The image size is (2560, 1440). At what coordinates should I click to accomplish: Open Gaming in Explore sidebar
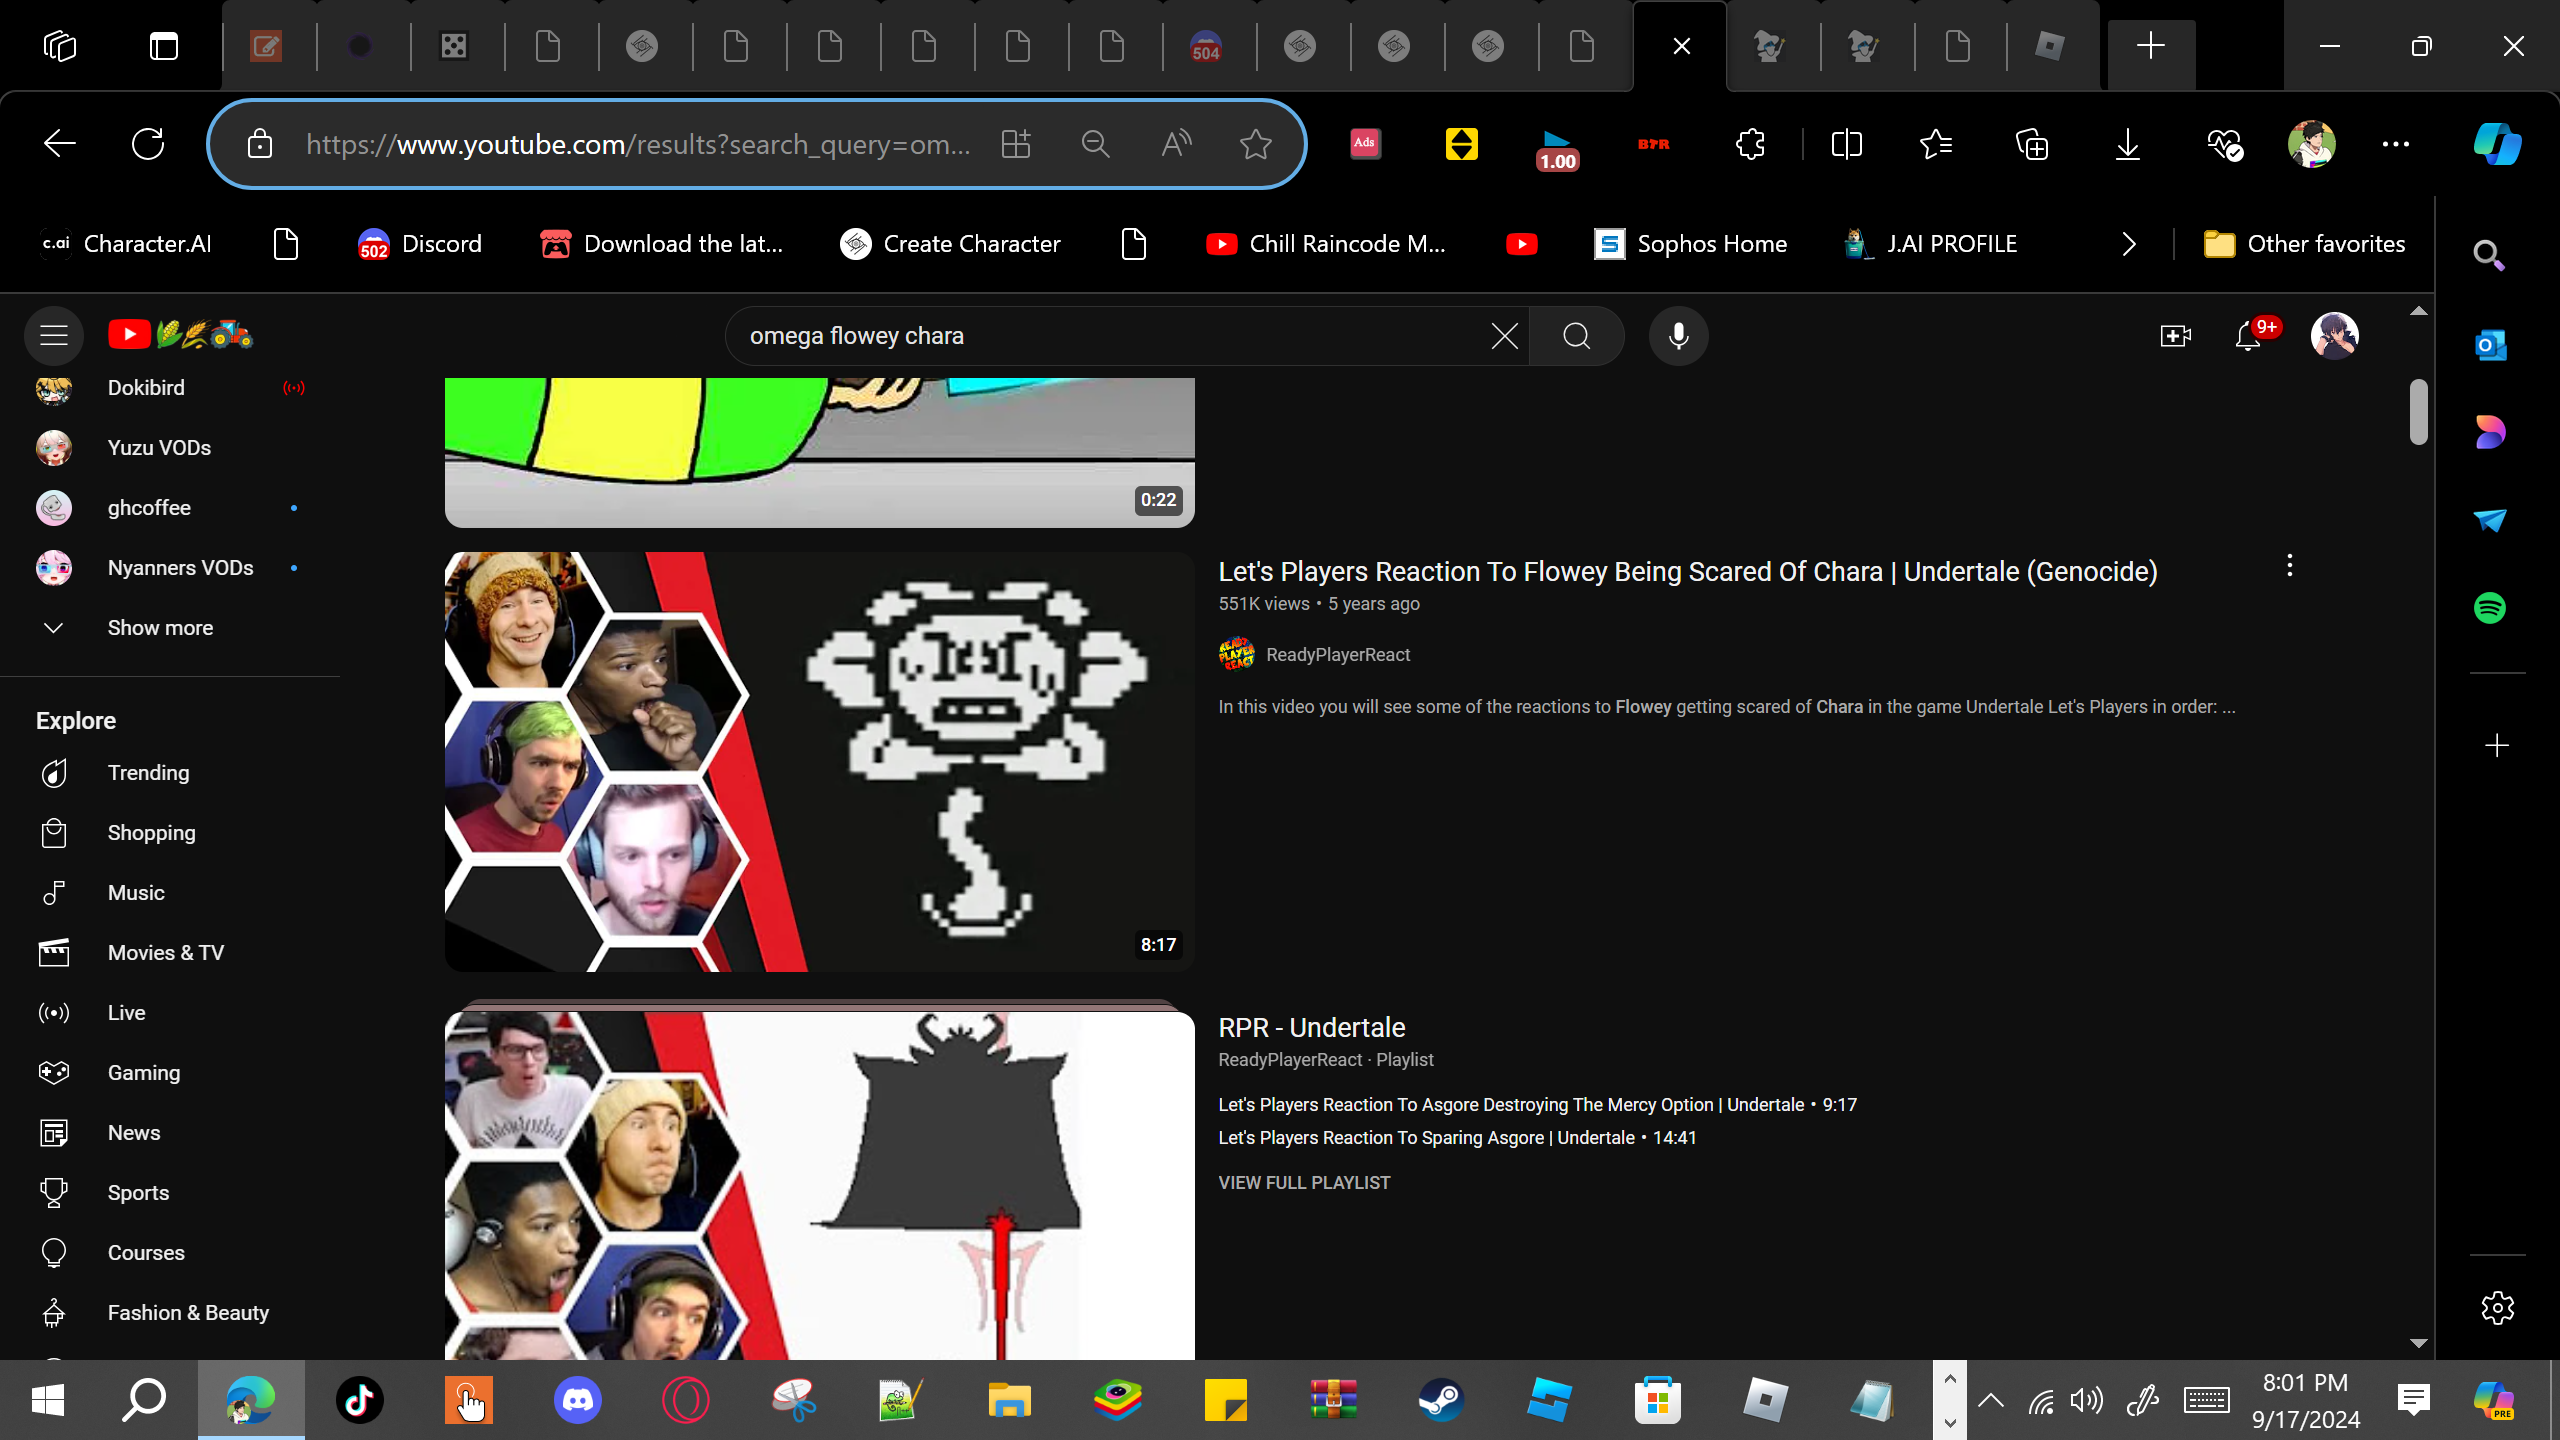pos(144,1073)
